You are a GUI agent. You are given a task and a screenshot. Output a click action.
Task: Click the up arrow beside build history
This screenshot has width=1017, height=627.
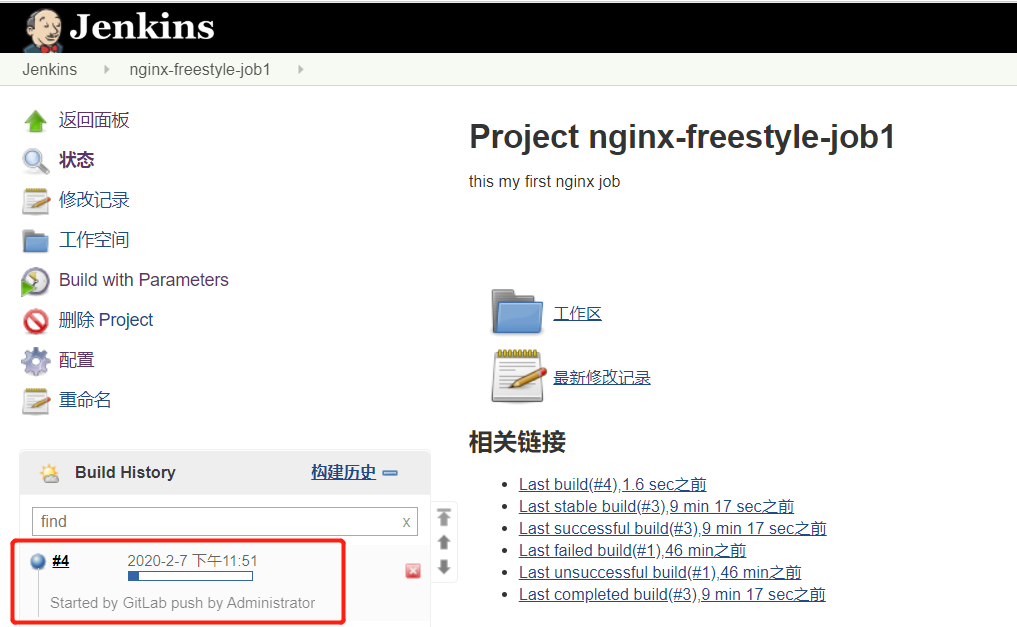click(x=444, y=542)
